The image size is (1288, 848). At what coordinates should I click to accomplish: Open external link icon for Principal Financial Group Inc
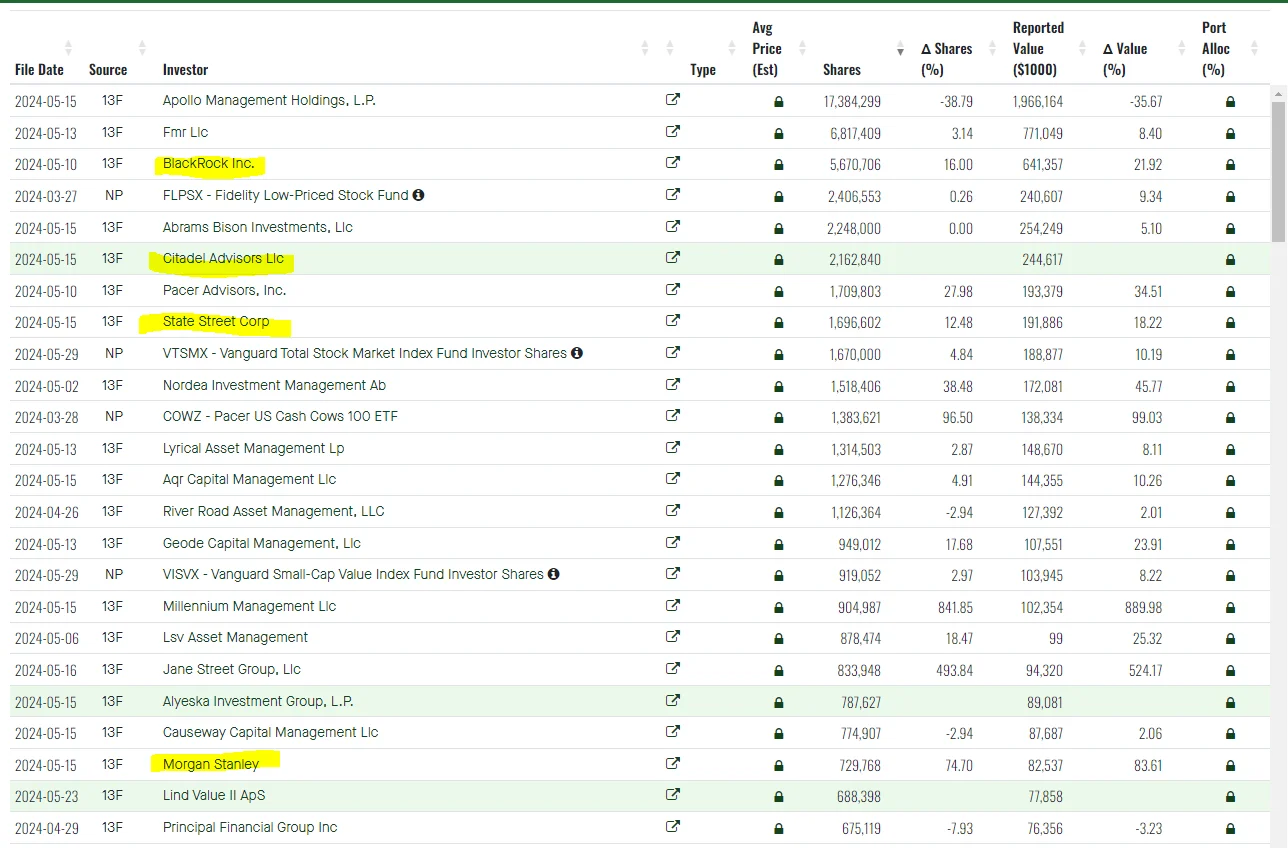[x=673, y=827]
